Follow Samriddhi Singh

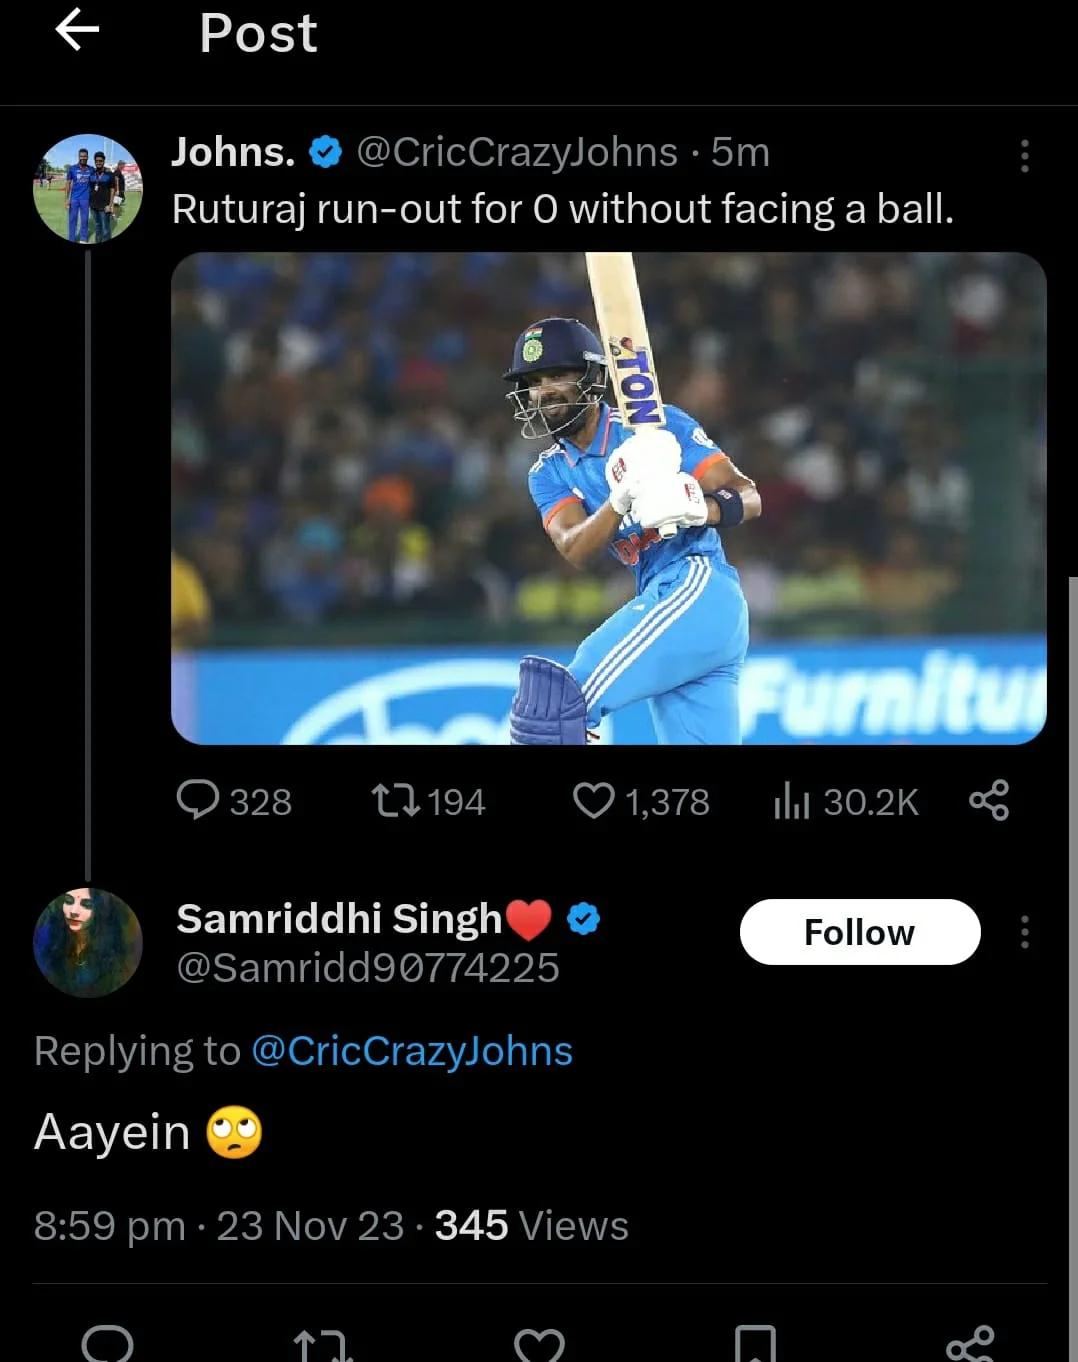(859, 932)
